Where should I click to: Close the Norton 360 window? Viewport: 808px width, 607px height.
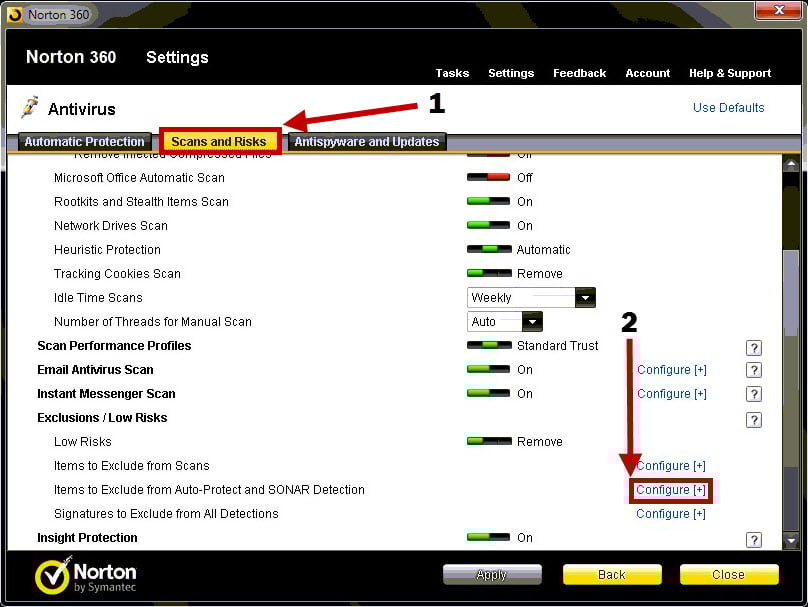(x=779, y=10)
